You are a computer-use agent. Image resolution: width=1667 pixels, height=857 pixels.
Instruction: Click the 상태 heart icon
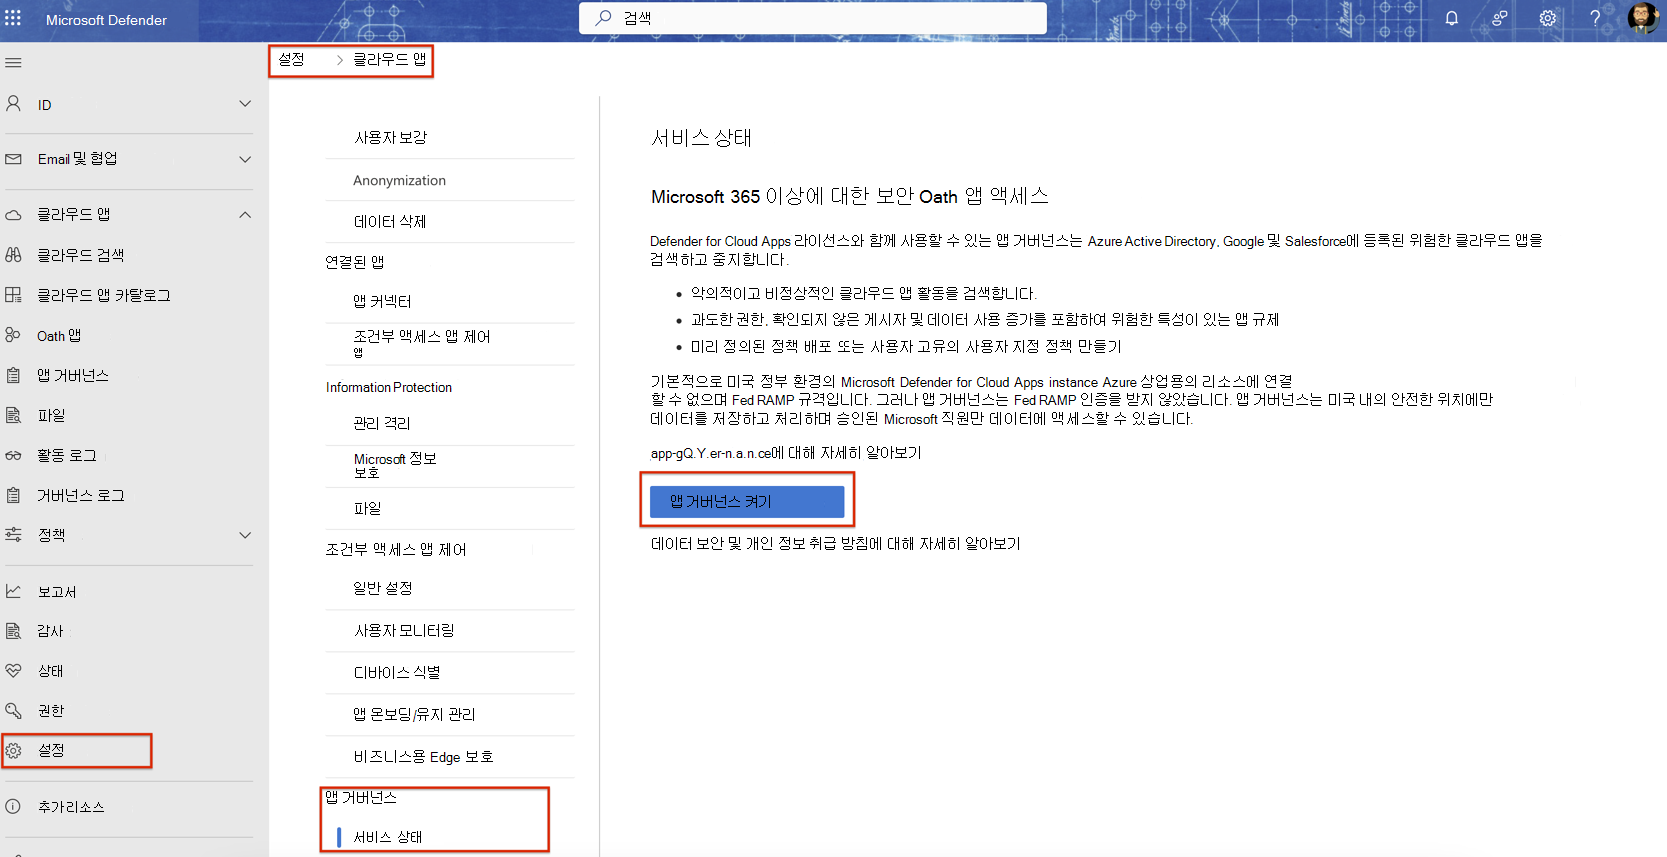13,671
